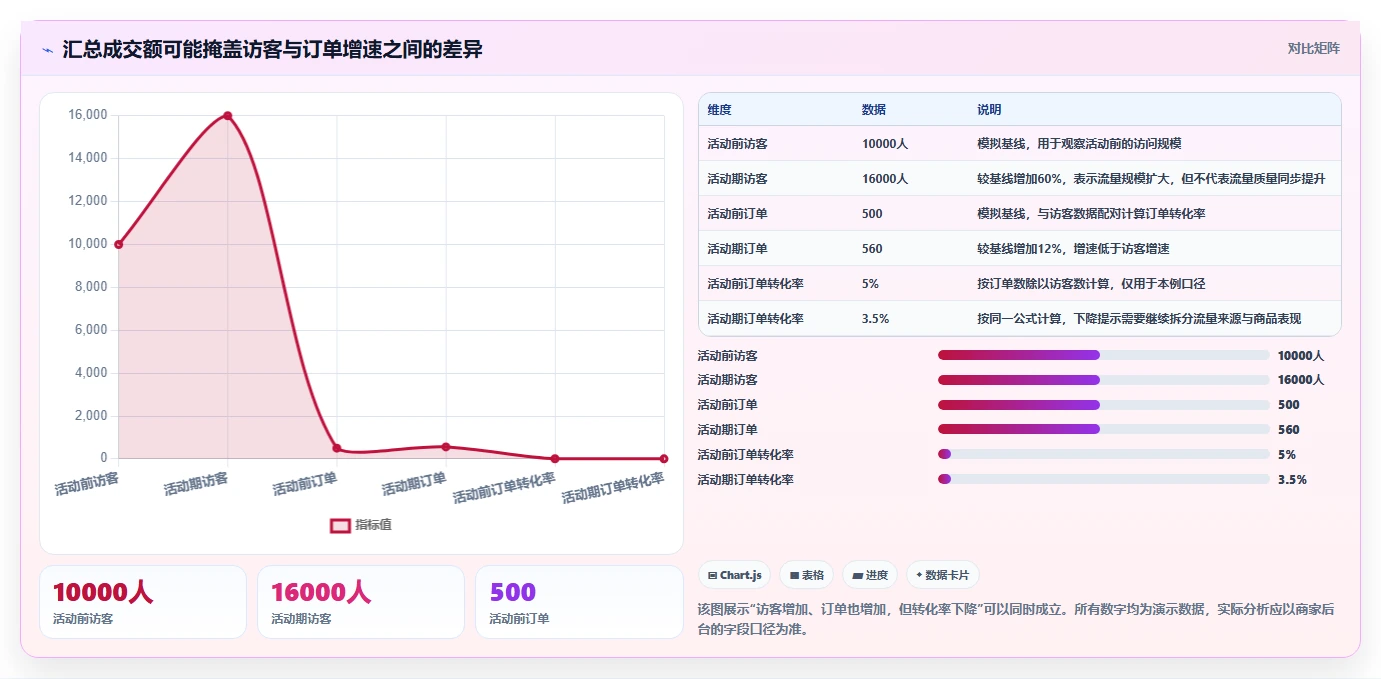Click the footer note starting 该图展示
The width and height of the screenshot is (1381, 679).
[1016, 619]
